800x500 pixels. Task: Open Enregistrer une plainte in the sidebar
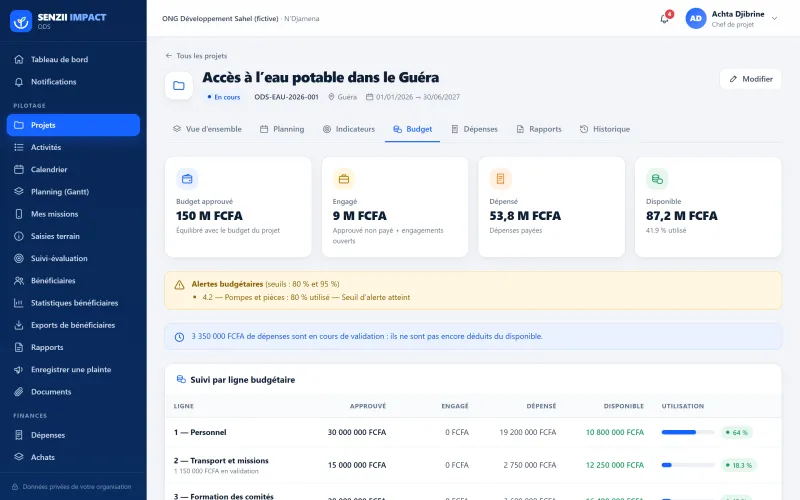coord(73,369)
